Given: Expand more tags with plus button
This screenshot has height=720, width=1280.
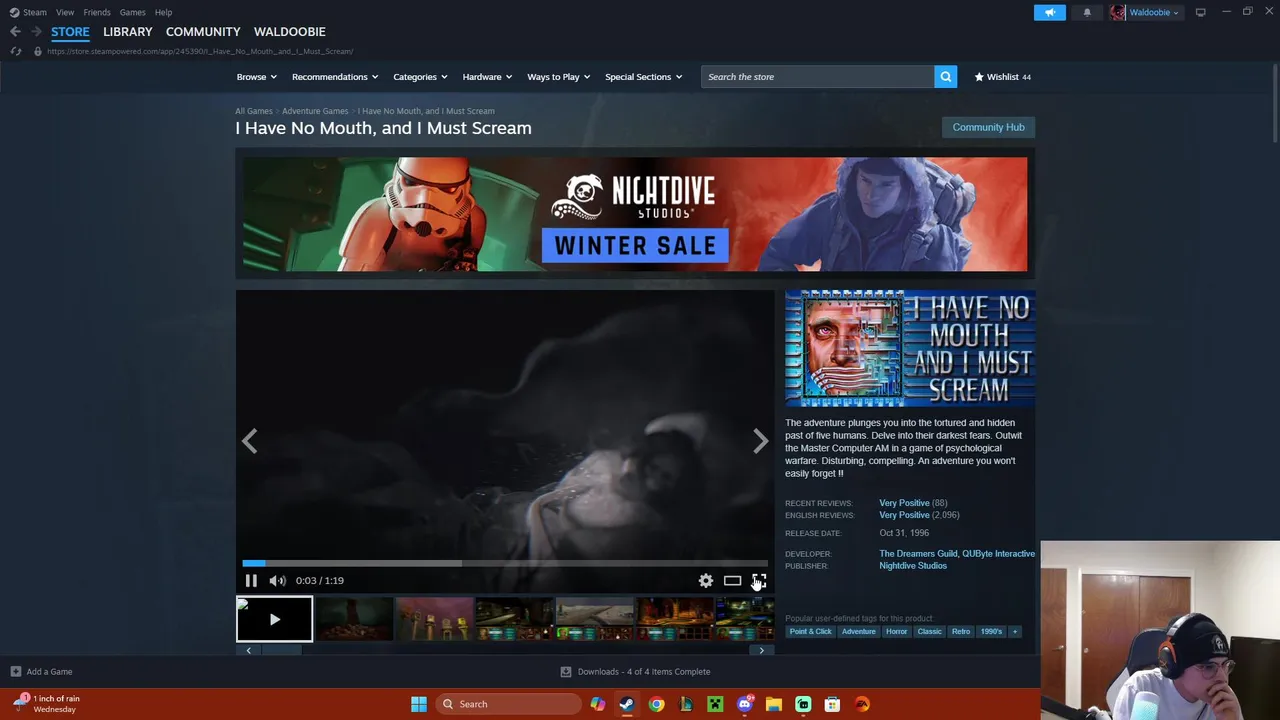Looking at the screenshot, I should tap(1014, 631).
